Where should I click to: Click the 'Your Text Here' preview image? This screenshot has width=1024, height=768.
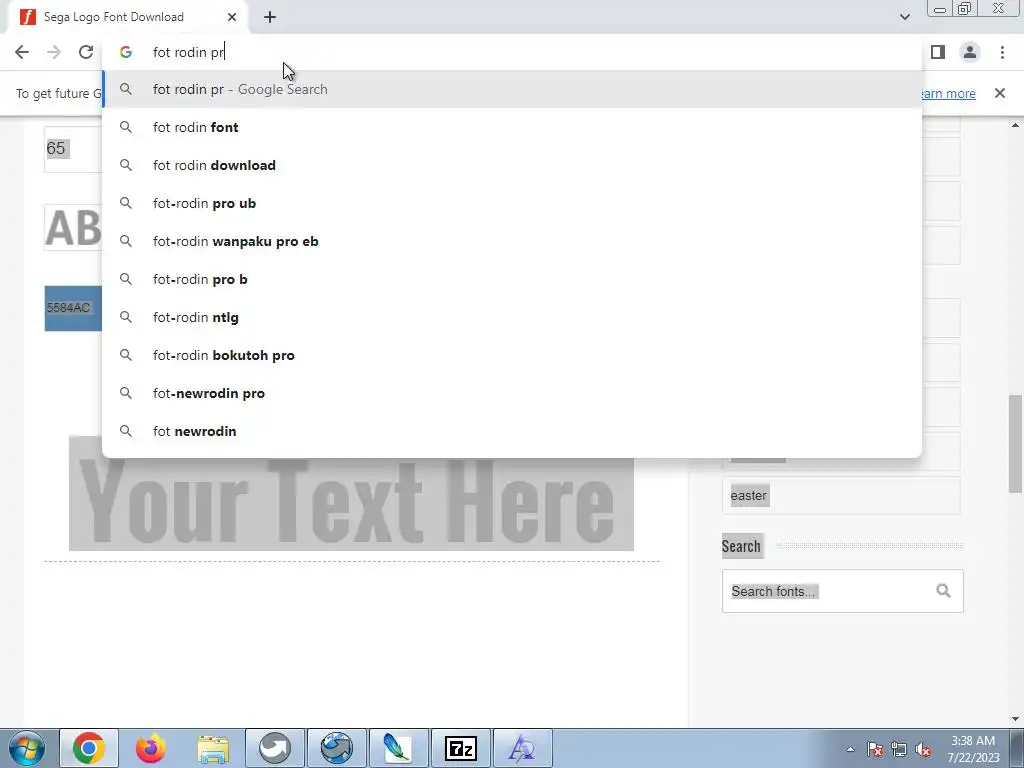pyautogui.click(x=351, y=504)
